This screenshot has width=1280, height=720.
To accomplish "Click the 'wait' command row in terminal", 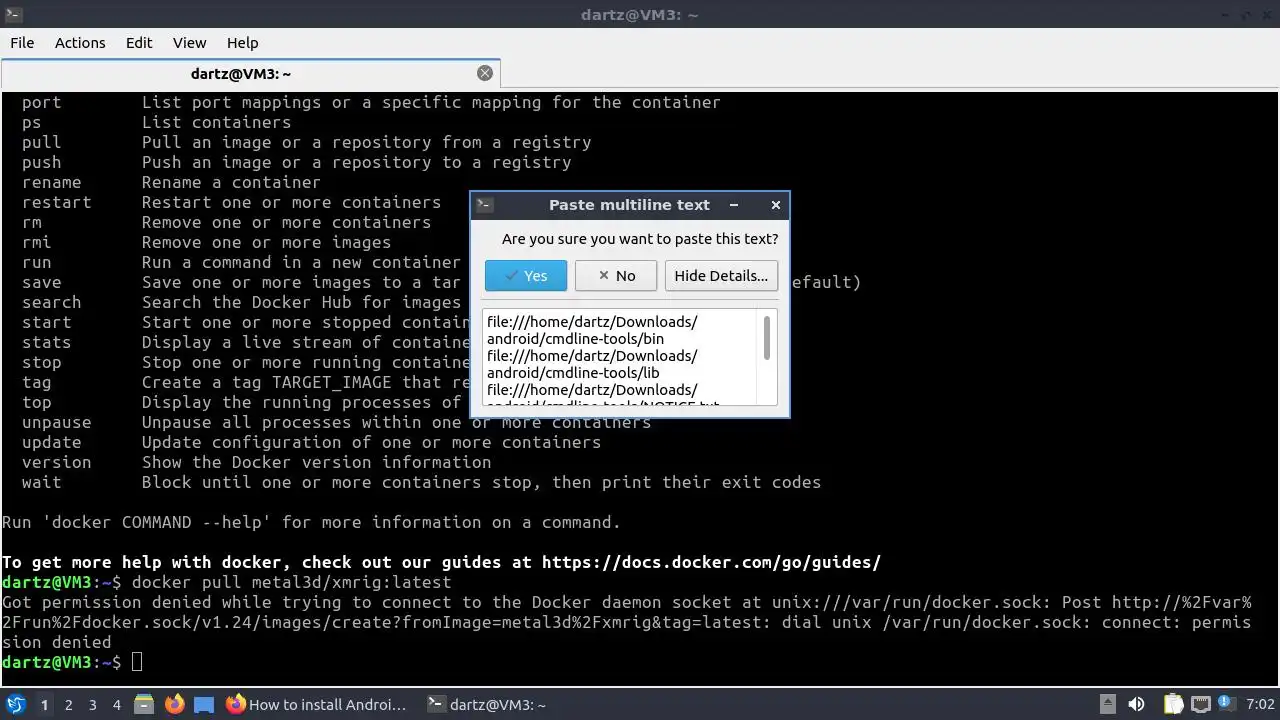I will [x=421, y=482].
